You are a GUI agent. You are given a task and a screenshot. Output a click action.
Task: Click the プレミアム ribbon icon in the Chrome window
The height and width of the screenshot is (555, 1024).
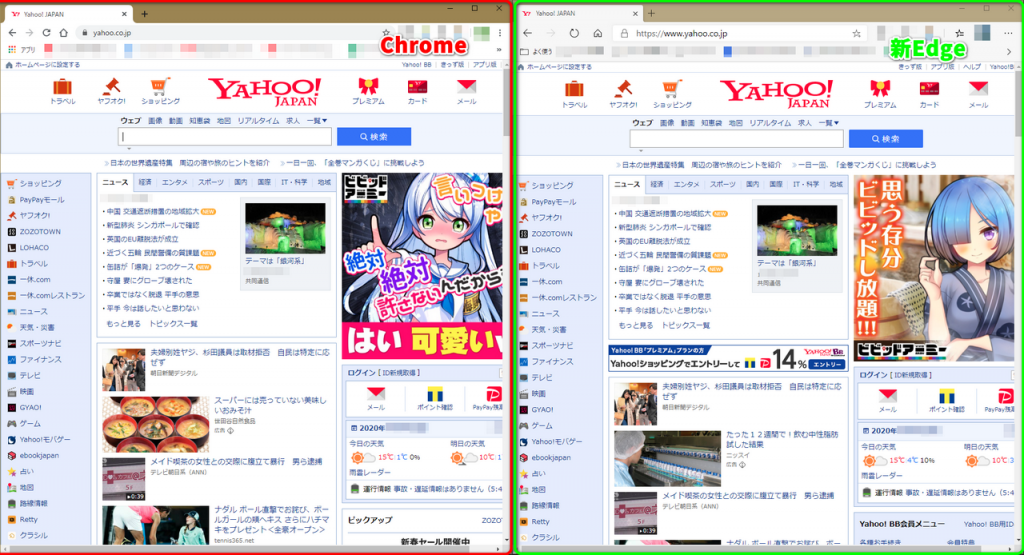point(368,88)
